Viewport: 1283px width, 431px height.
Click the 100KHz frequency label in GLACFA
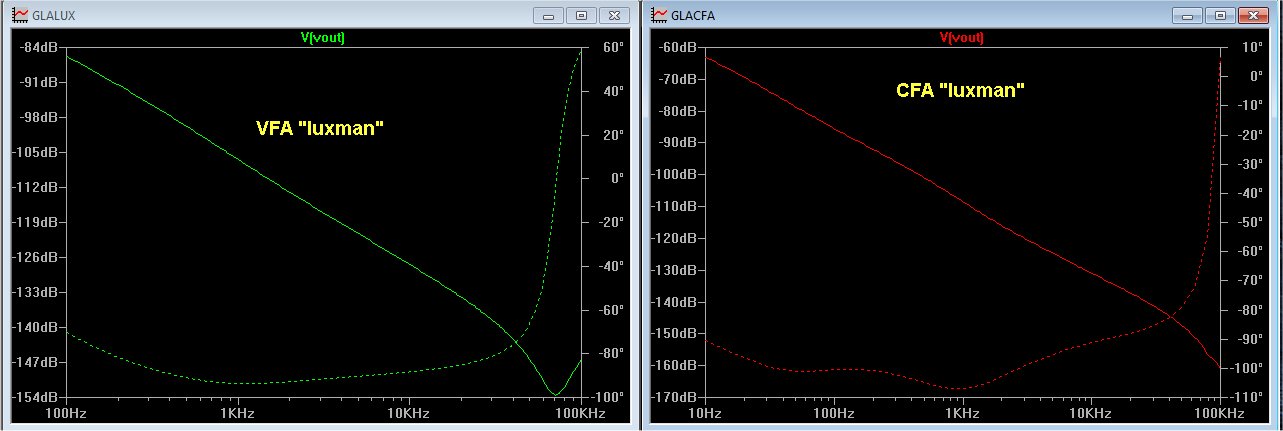coord(1221,413)
